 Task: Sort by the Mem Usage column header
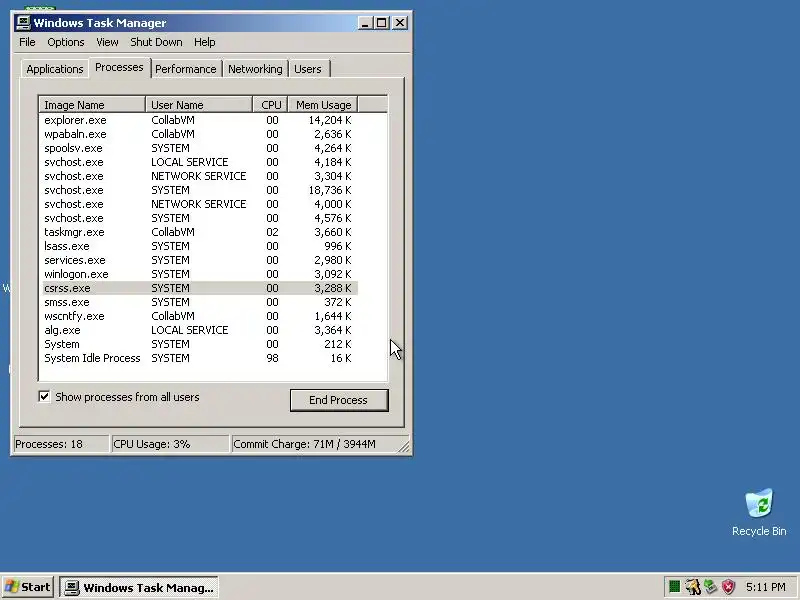coord(323,105)
